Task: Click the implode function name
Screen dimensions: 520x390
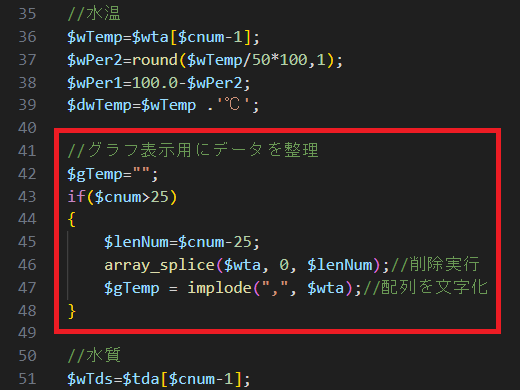Action: pos(219,288)
